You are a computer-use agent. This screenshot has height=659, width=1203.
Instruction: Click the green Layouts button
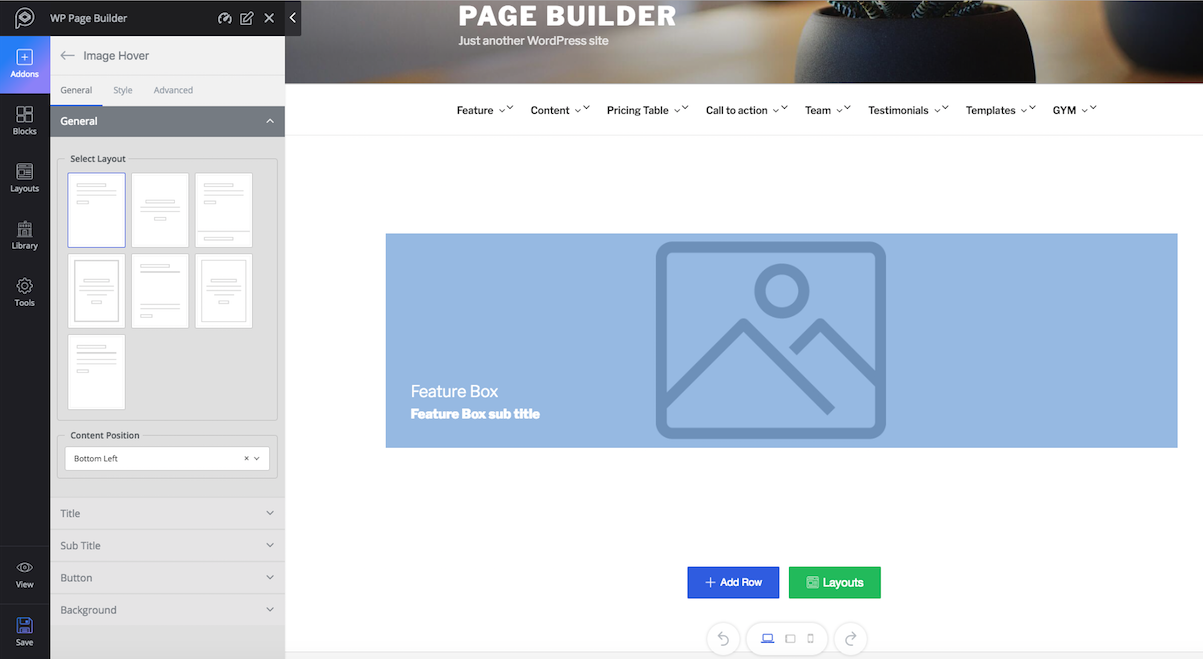[835, 582]
